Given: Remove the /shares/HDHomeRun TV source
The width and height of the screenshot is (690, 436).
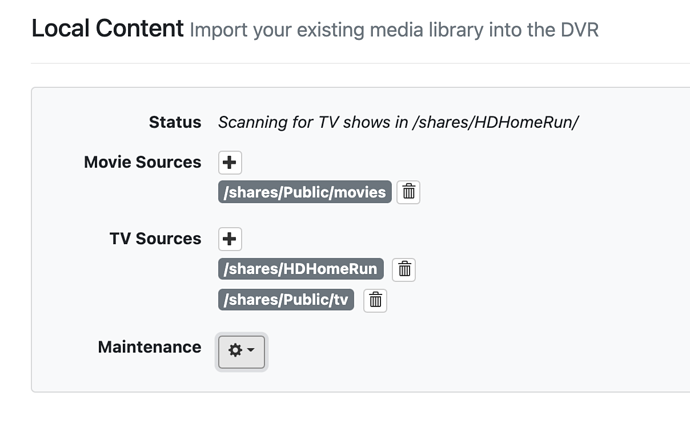Looking at the screenshot, I should (404, 269).
